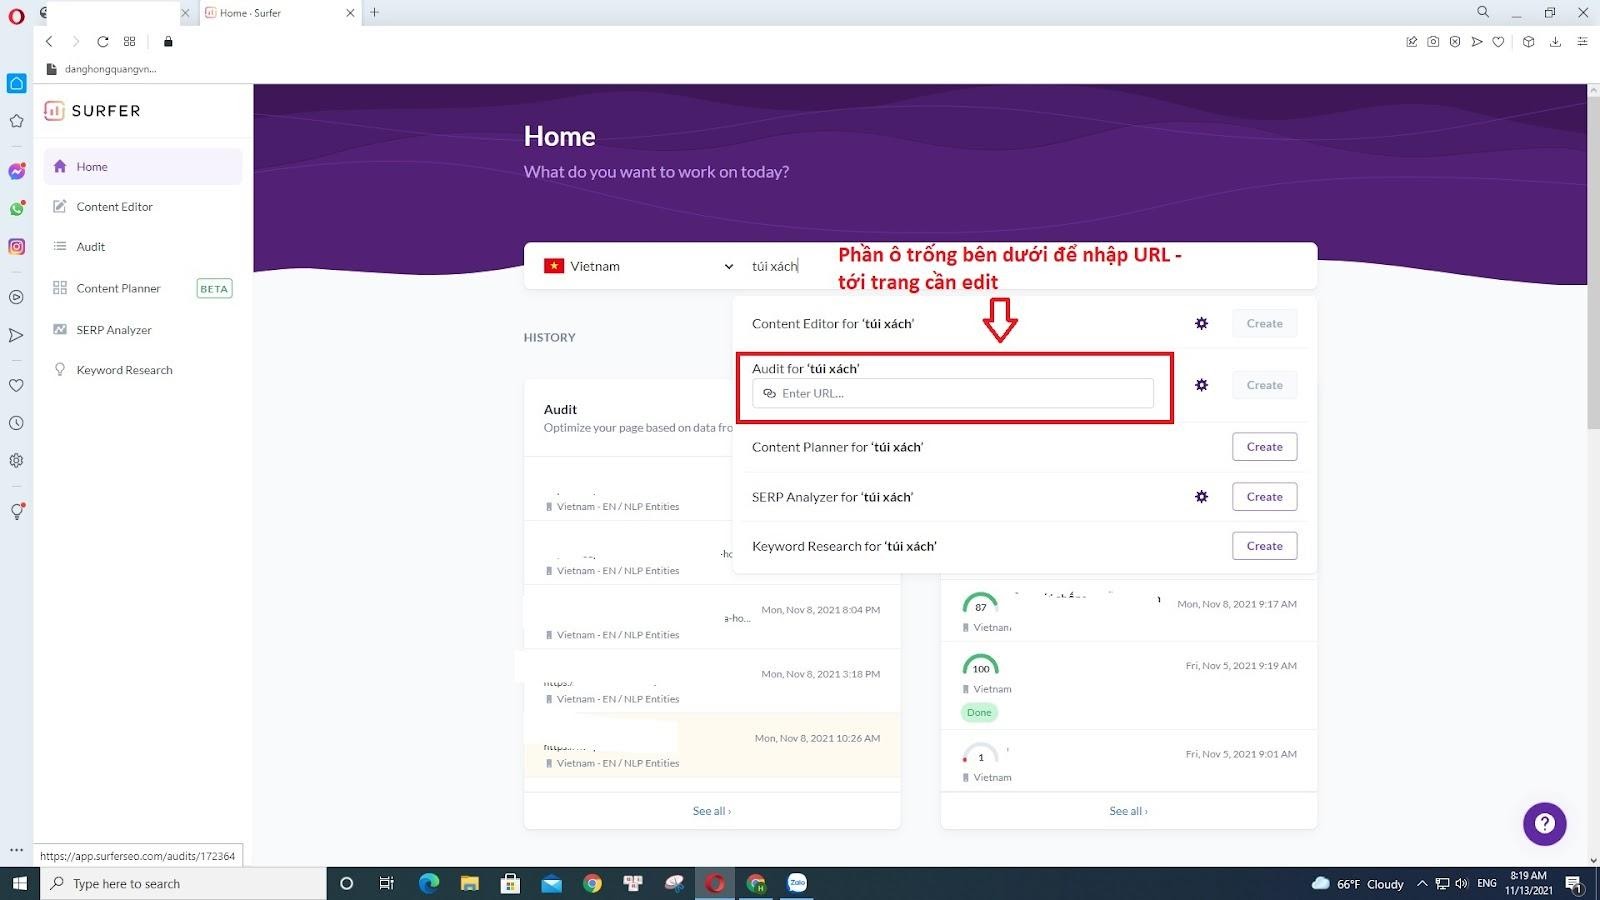1600x900 pixels.
Task: Click the Windows taskbar search box
Action: (184, 883)
